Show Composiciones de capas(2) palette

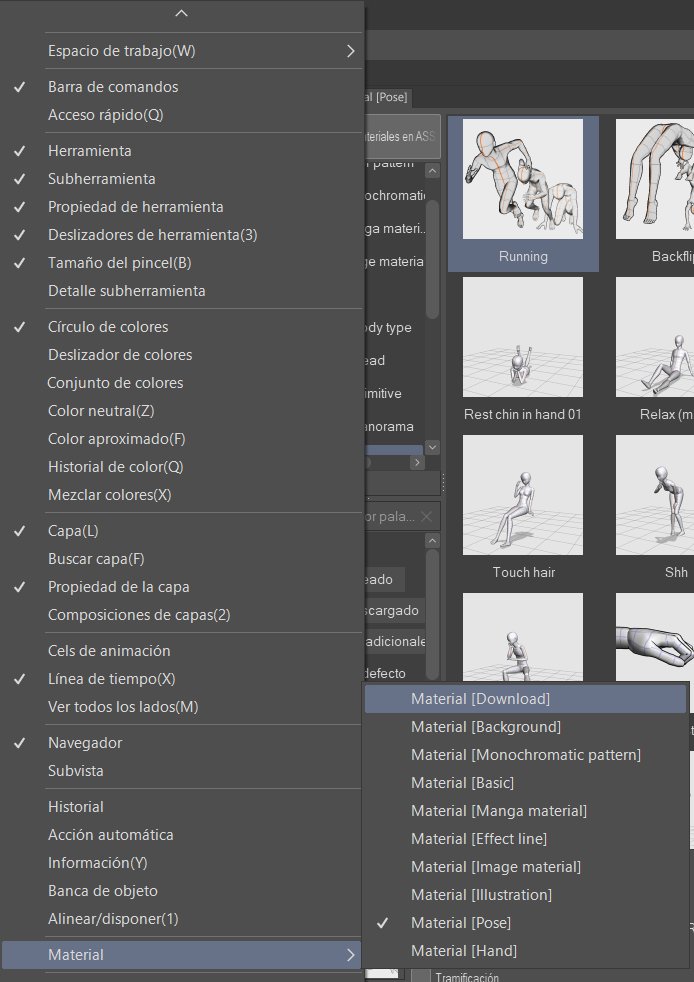point(182,615)
